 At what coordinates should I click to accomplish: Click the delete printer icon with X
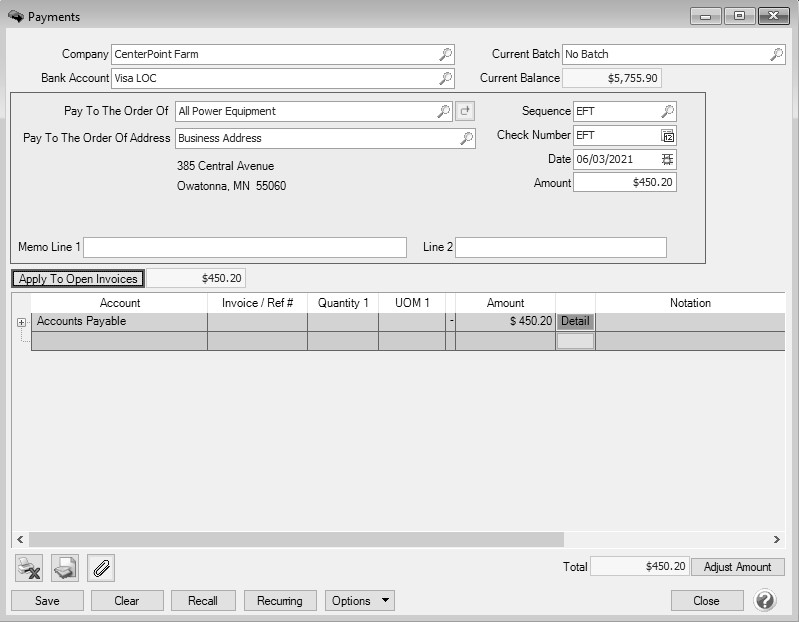pyautogui.click(x=29, y=568)
